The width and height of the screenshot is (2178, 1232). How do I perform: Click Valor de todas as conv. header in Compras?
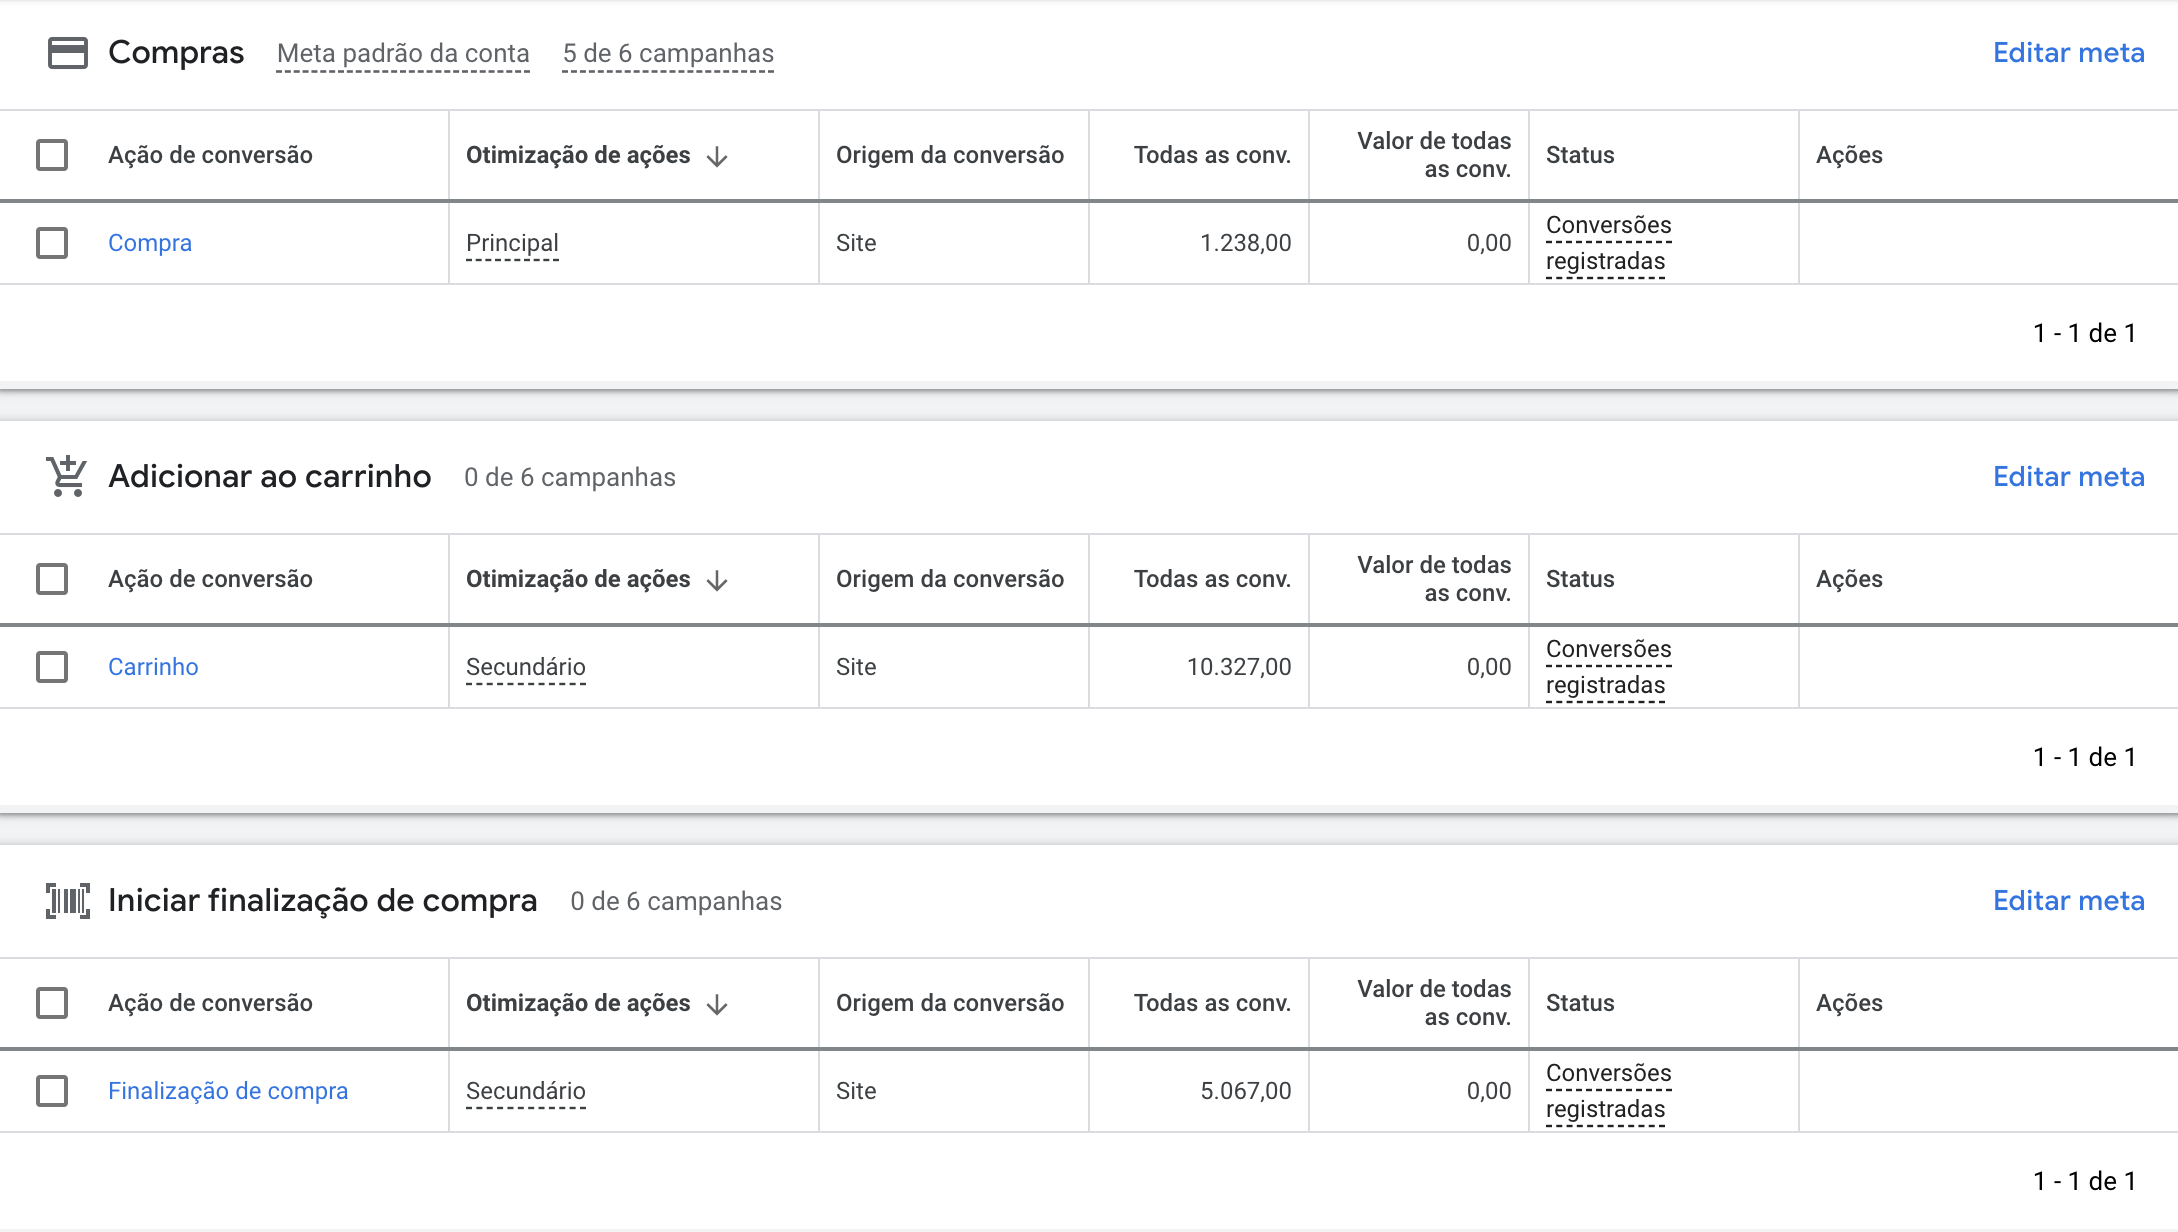(1434, 155)
